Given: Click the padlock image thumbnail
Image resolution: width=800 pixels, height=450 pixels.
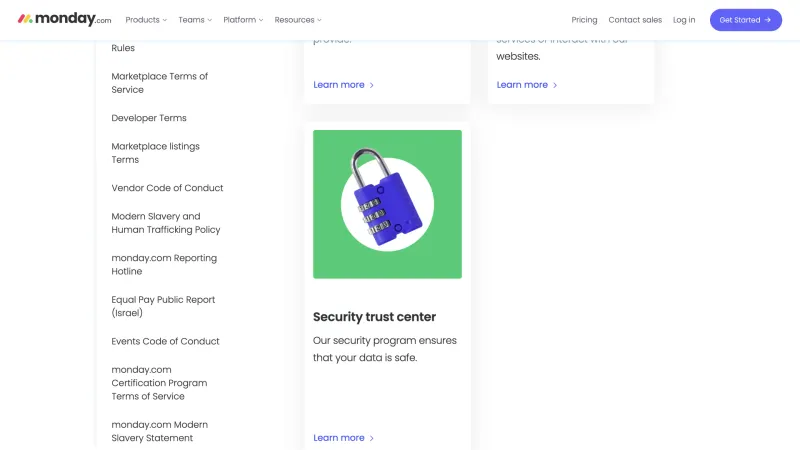Looking at the screenshot, I should pos(387,204).
